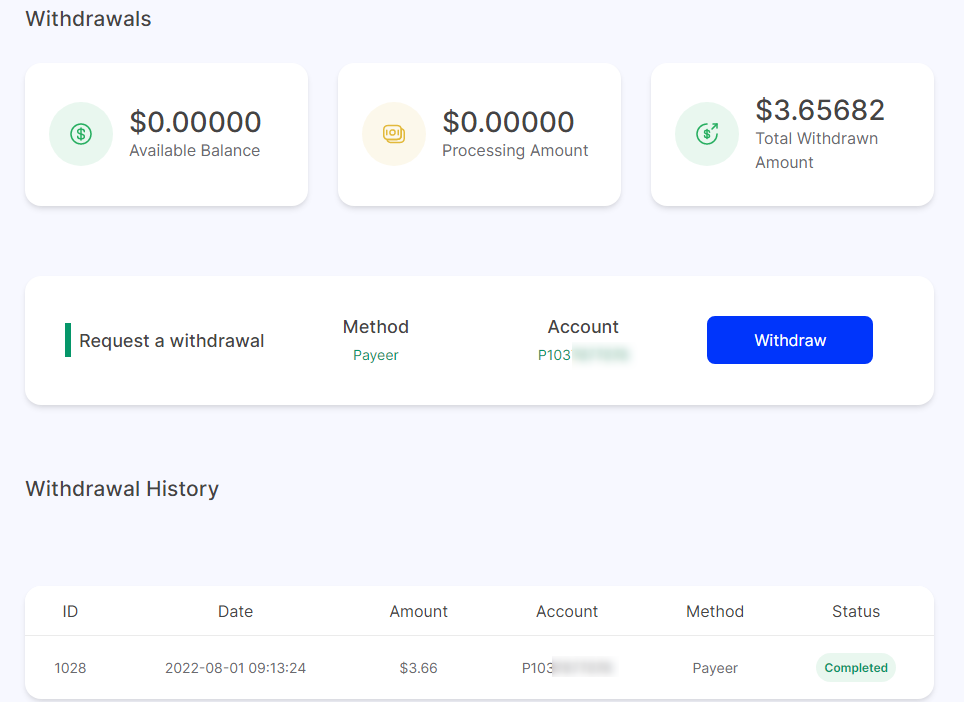This screenshot has width=964, height=702.
Task: Click the green P103 account number
Action: click(x=583, y=355)
